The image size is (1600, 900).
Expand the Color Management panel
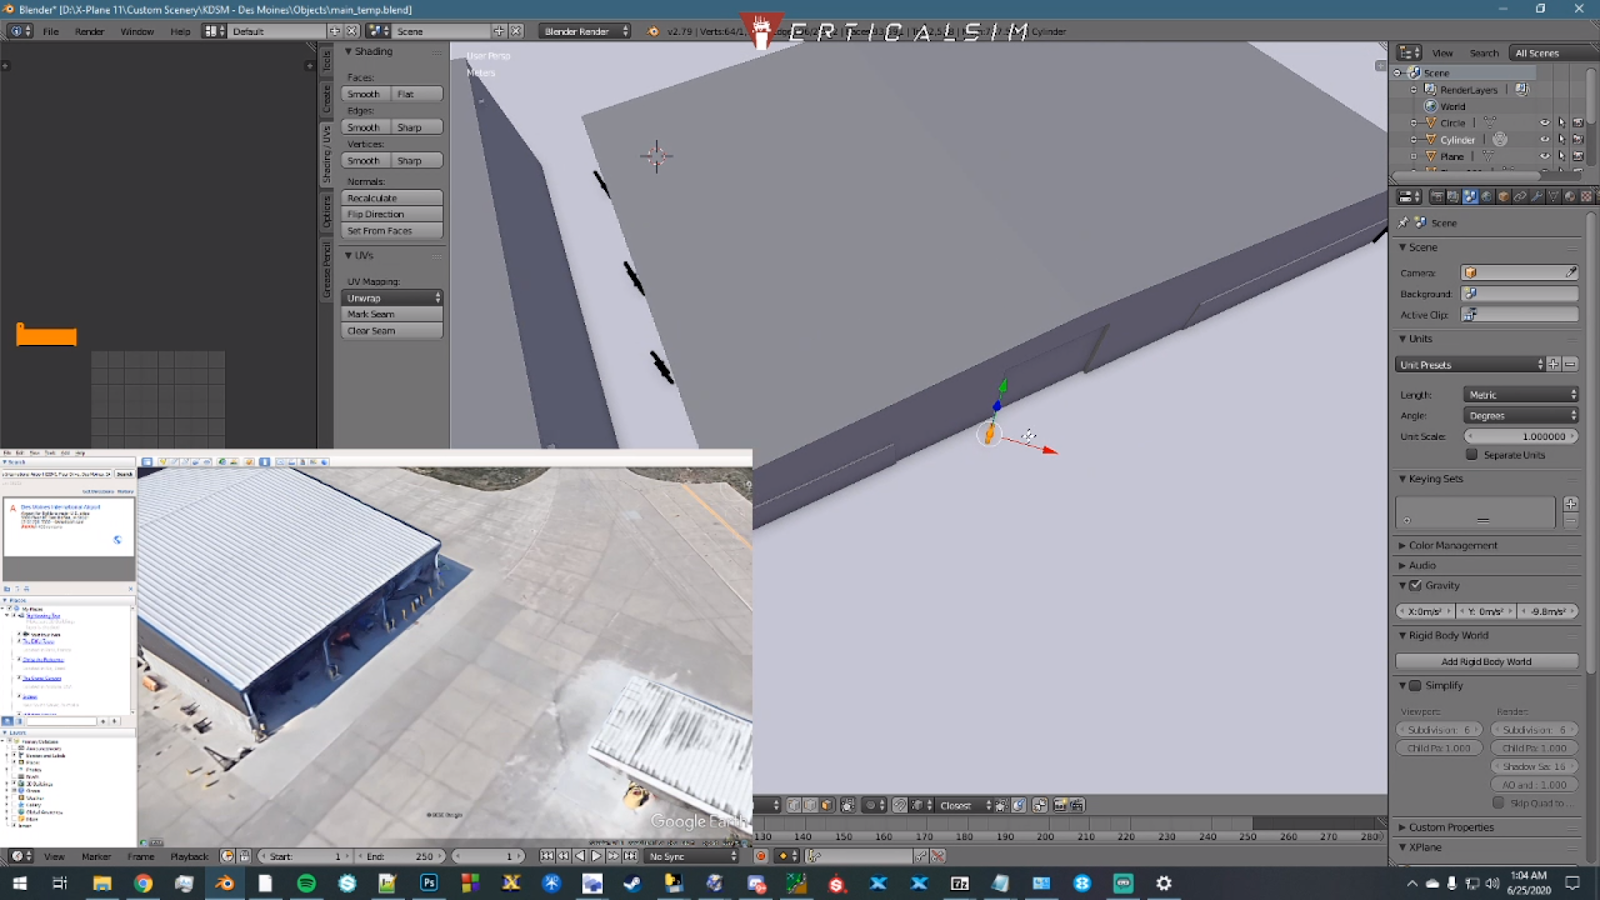tap(1453, 546)
